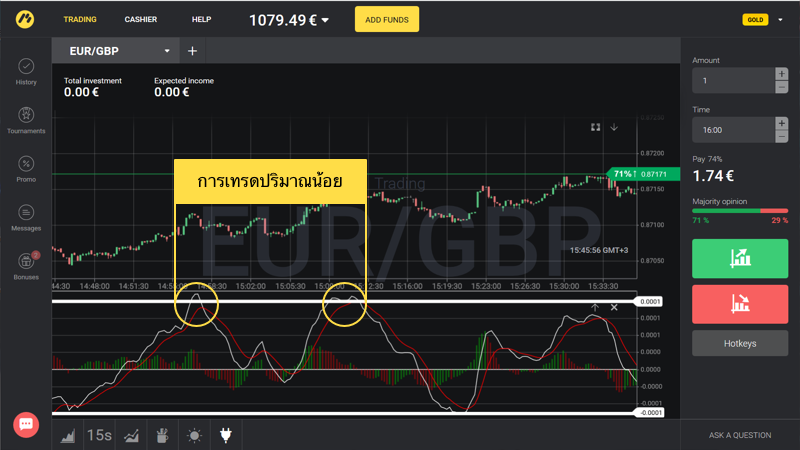Open the Promo section
Screen dimensions: 800x450
click(26, 169)
